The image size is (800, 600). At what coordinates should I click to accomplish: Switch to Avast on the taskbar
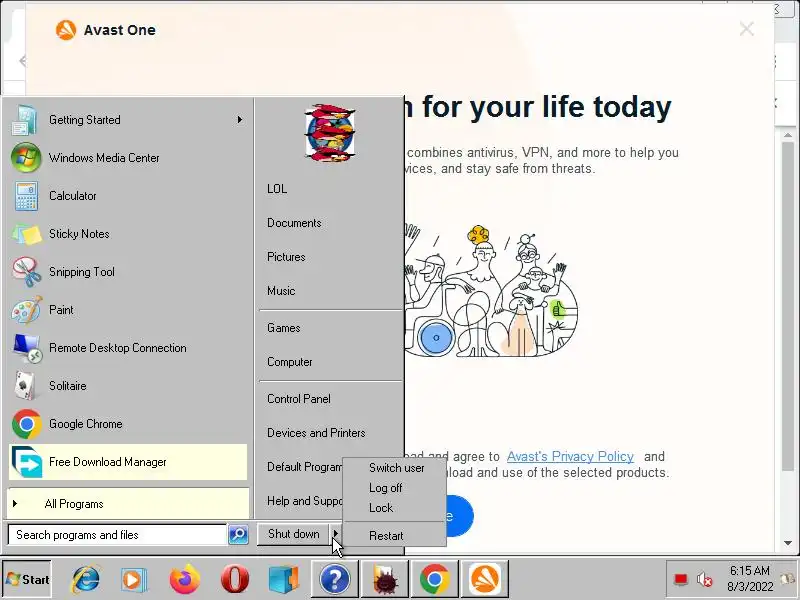point(485,579)
